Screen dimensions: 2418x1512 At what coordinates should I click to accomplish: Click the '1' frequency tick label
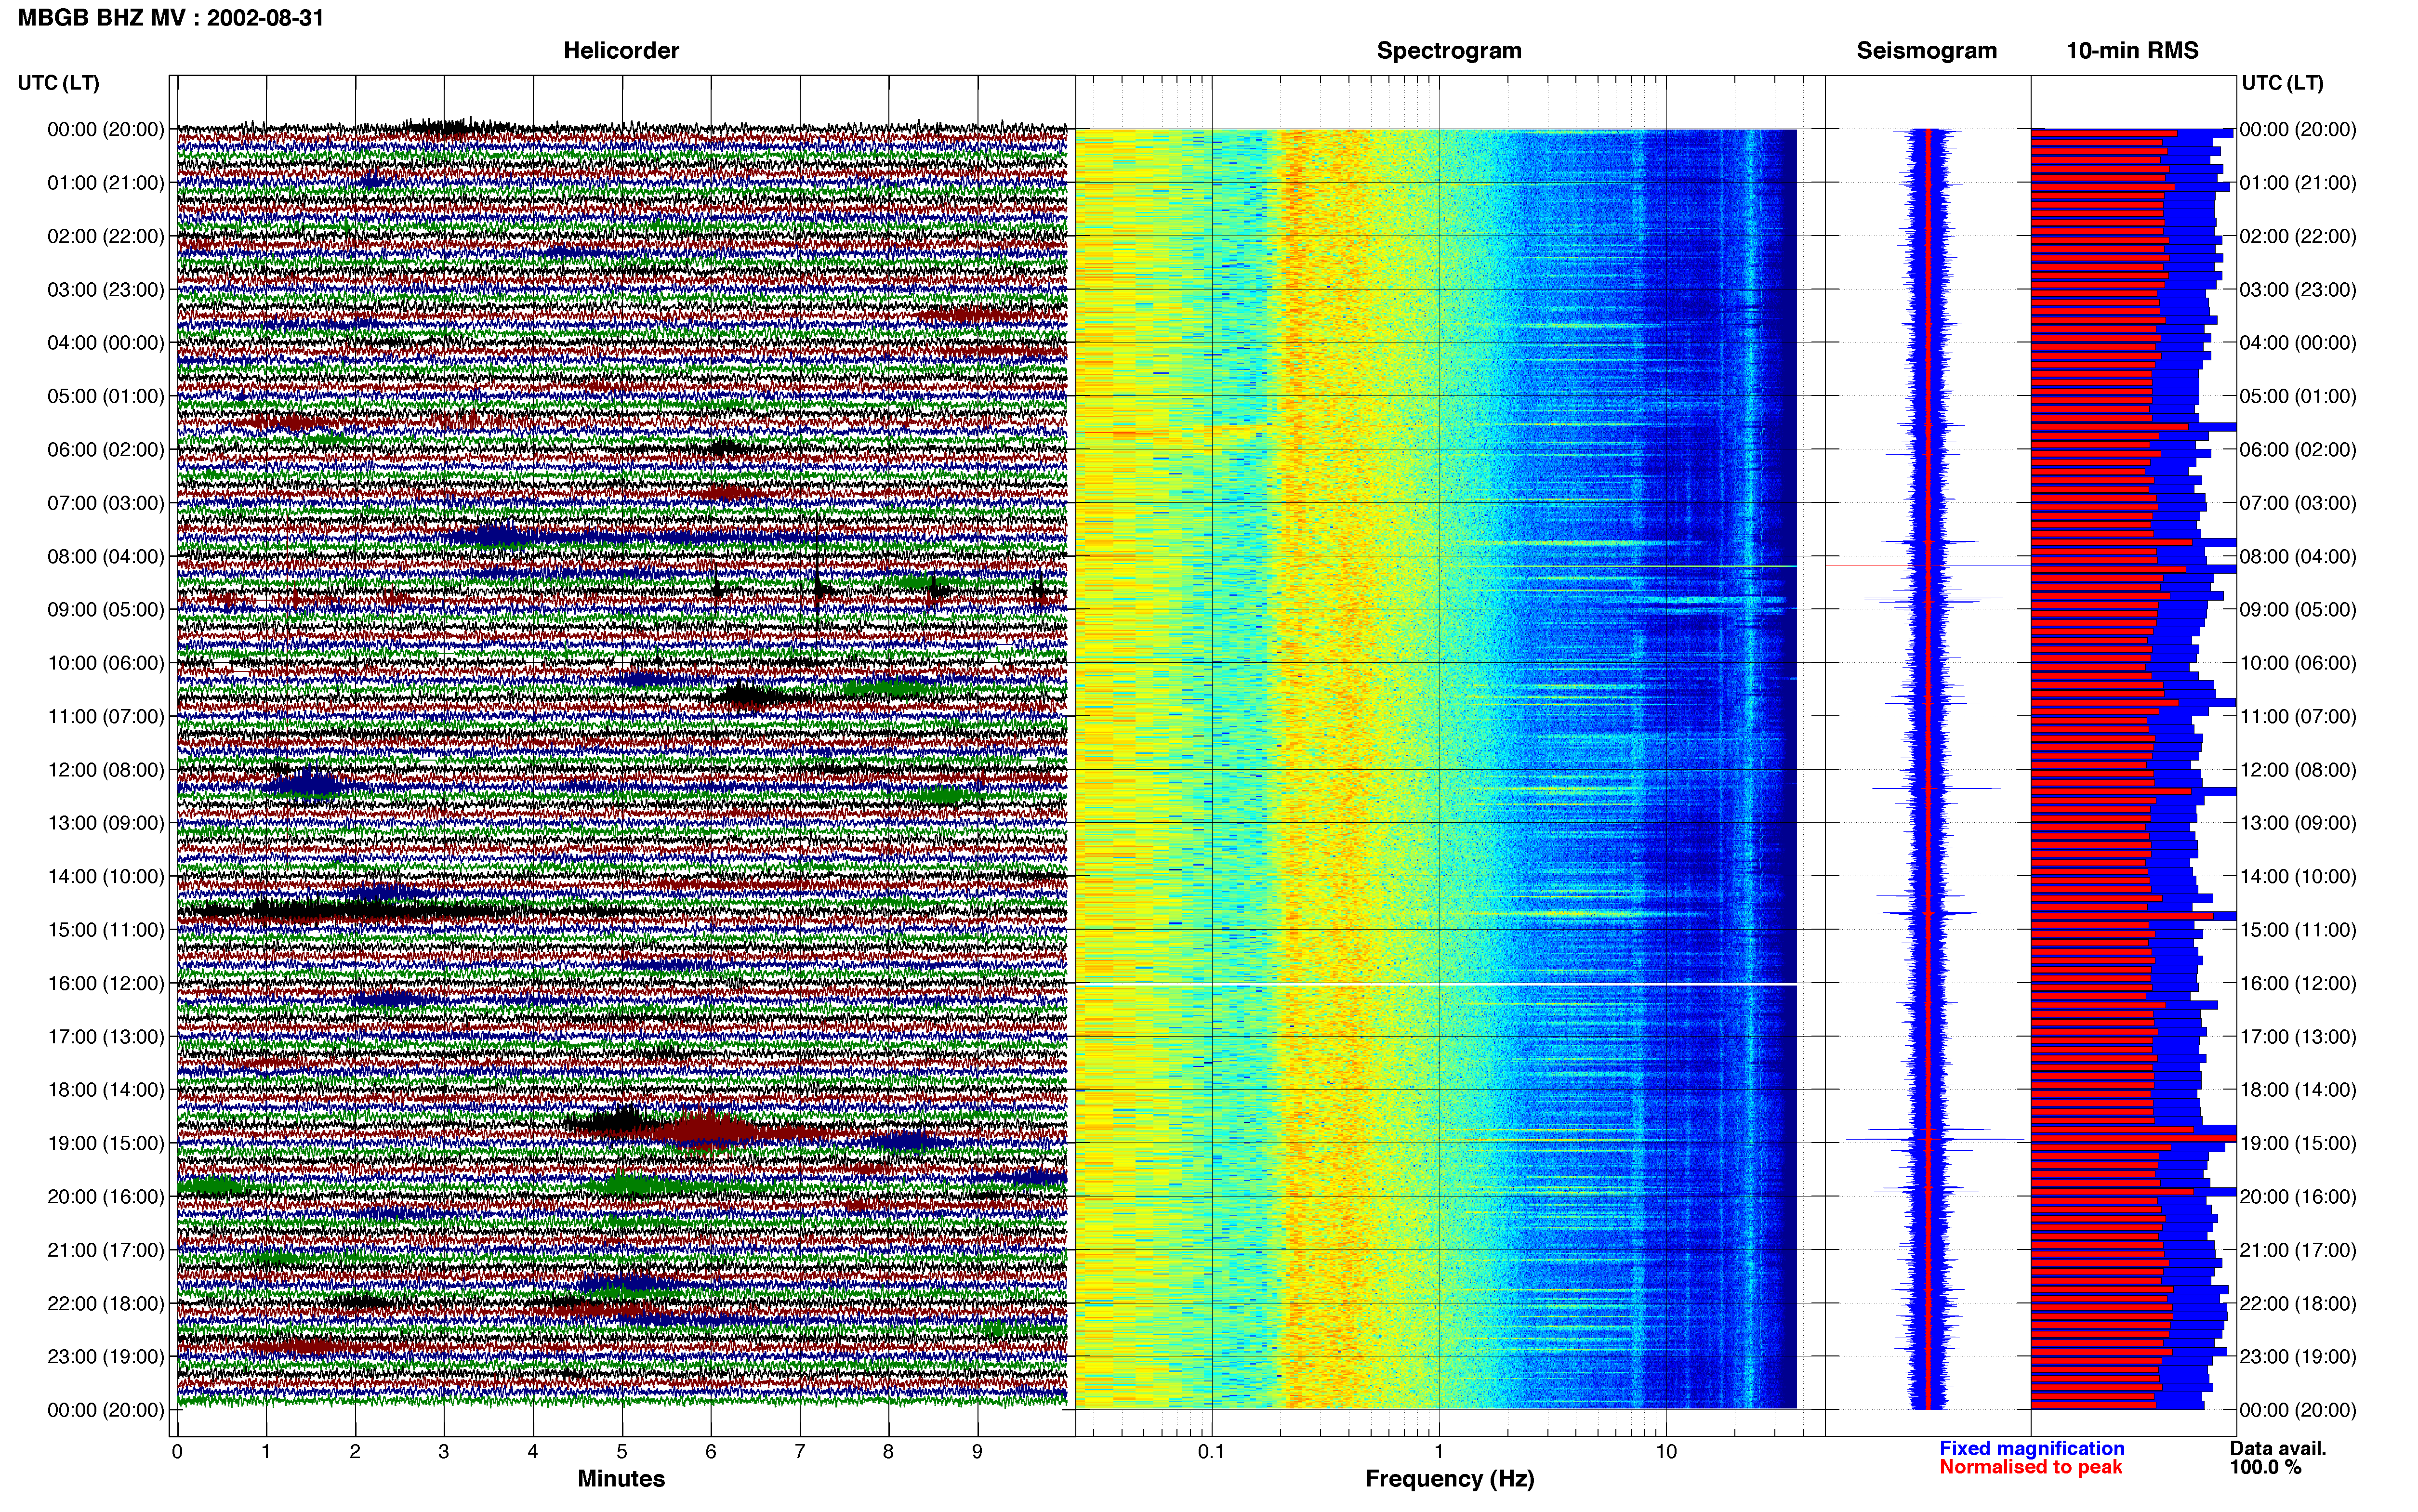(x=1439, y=1452)
